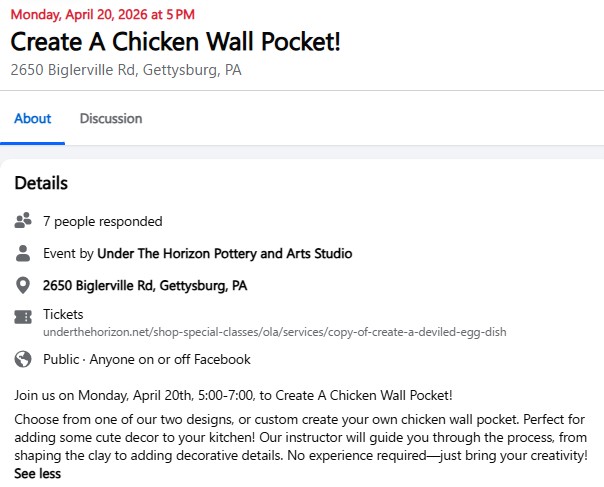The width and height of the screenshot is (604, 487).
Task: Click the red event date at the top
Action: click(x=103, y=14)
